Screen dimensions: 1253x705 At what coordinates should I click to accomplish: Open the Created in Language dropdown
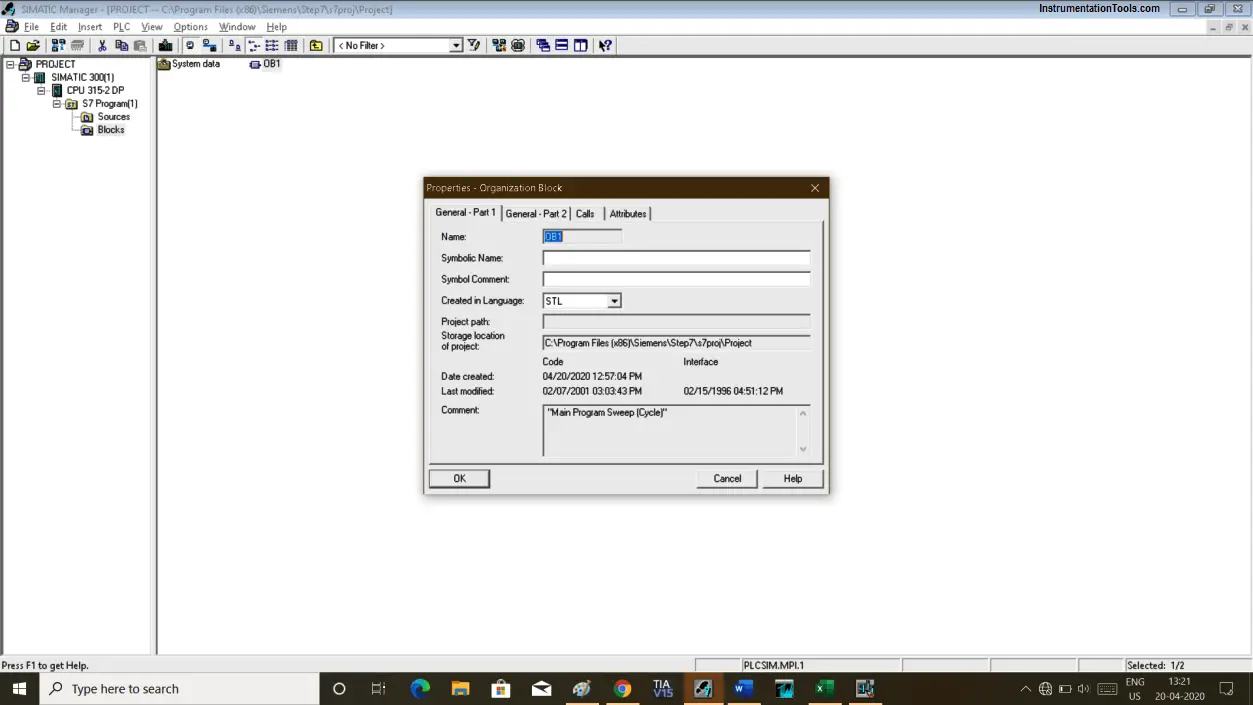point(614,301)
